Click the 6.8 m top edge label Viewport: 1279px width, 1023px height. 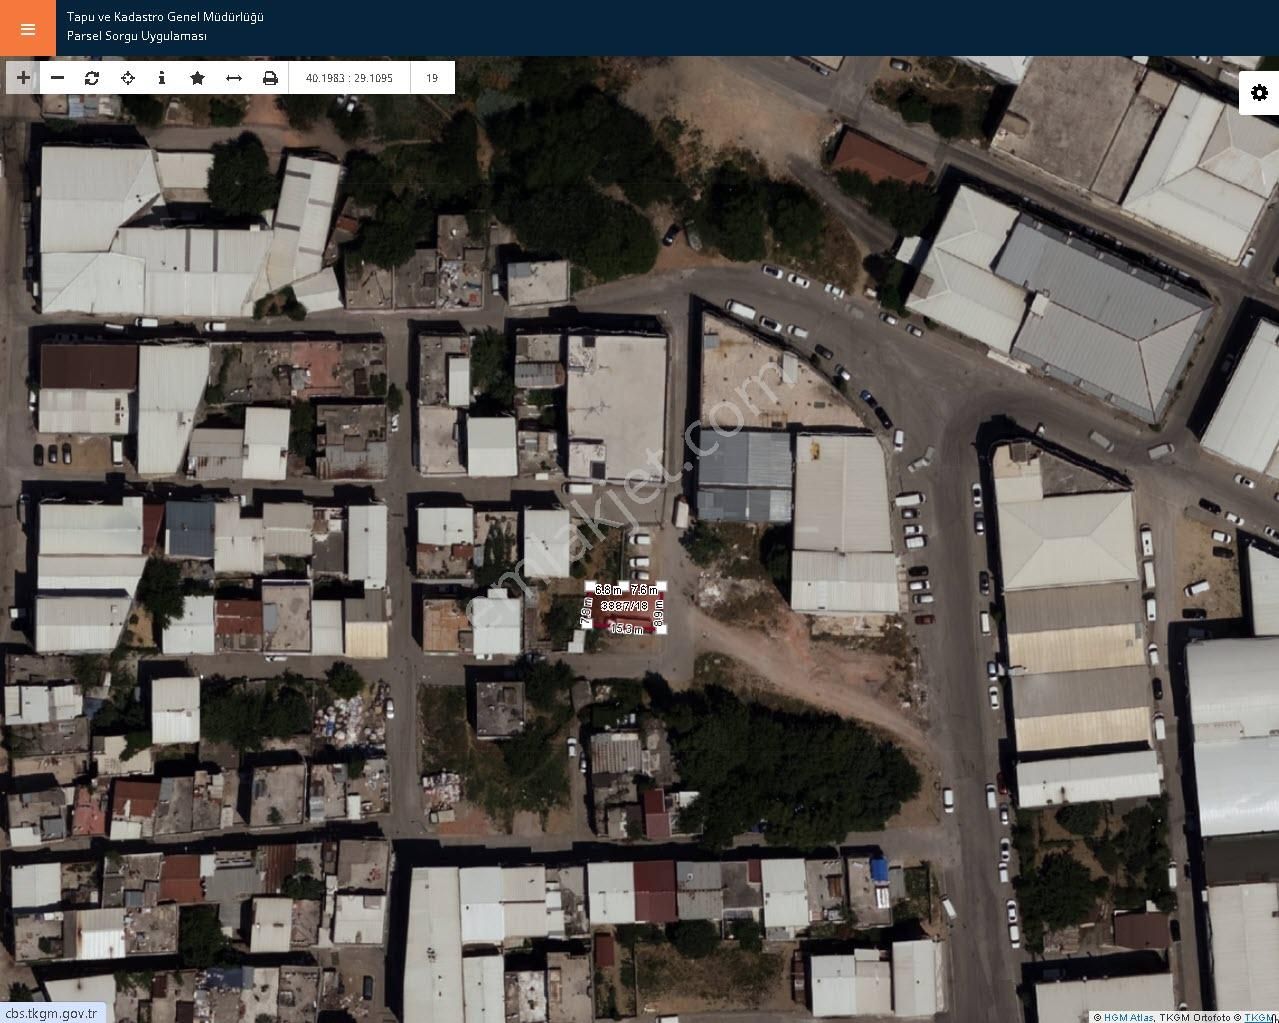point(608,590)
